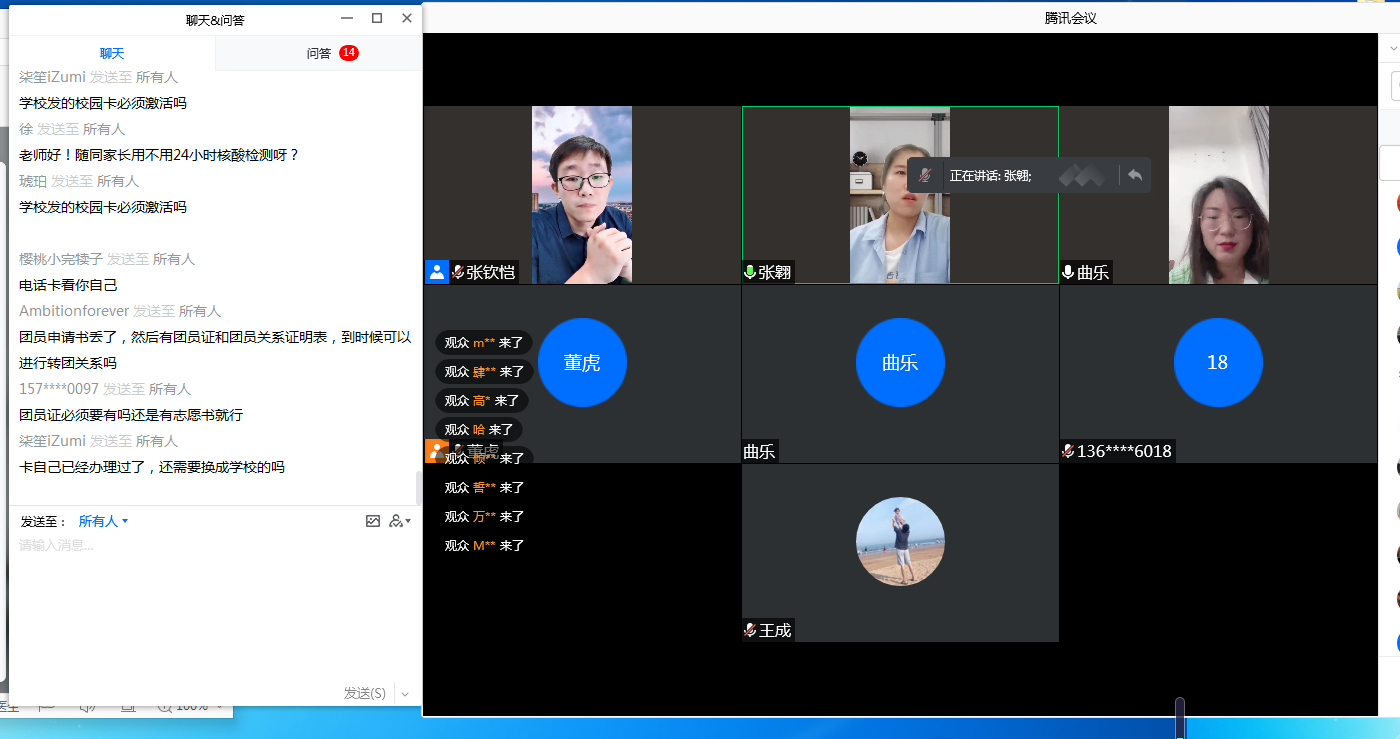Click the 董虎 blue avatar circle
The image size is (1400, 739).
pyautogui.click(x=582, y=362)
